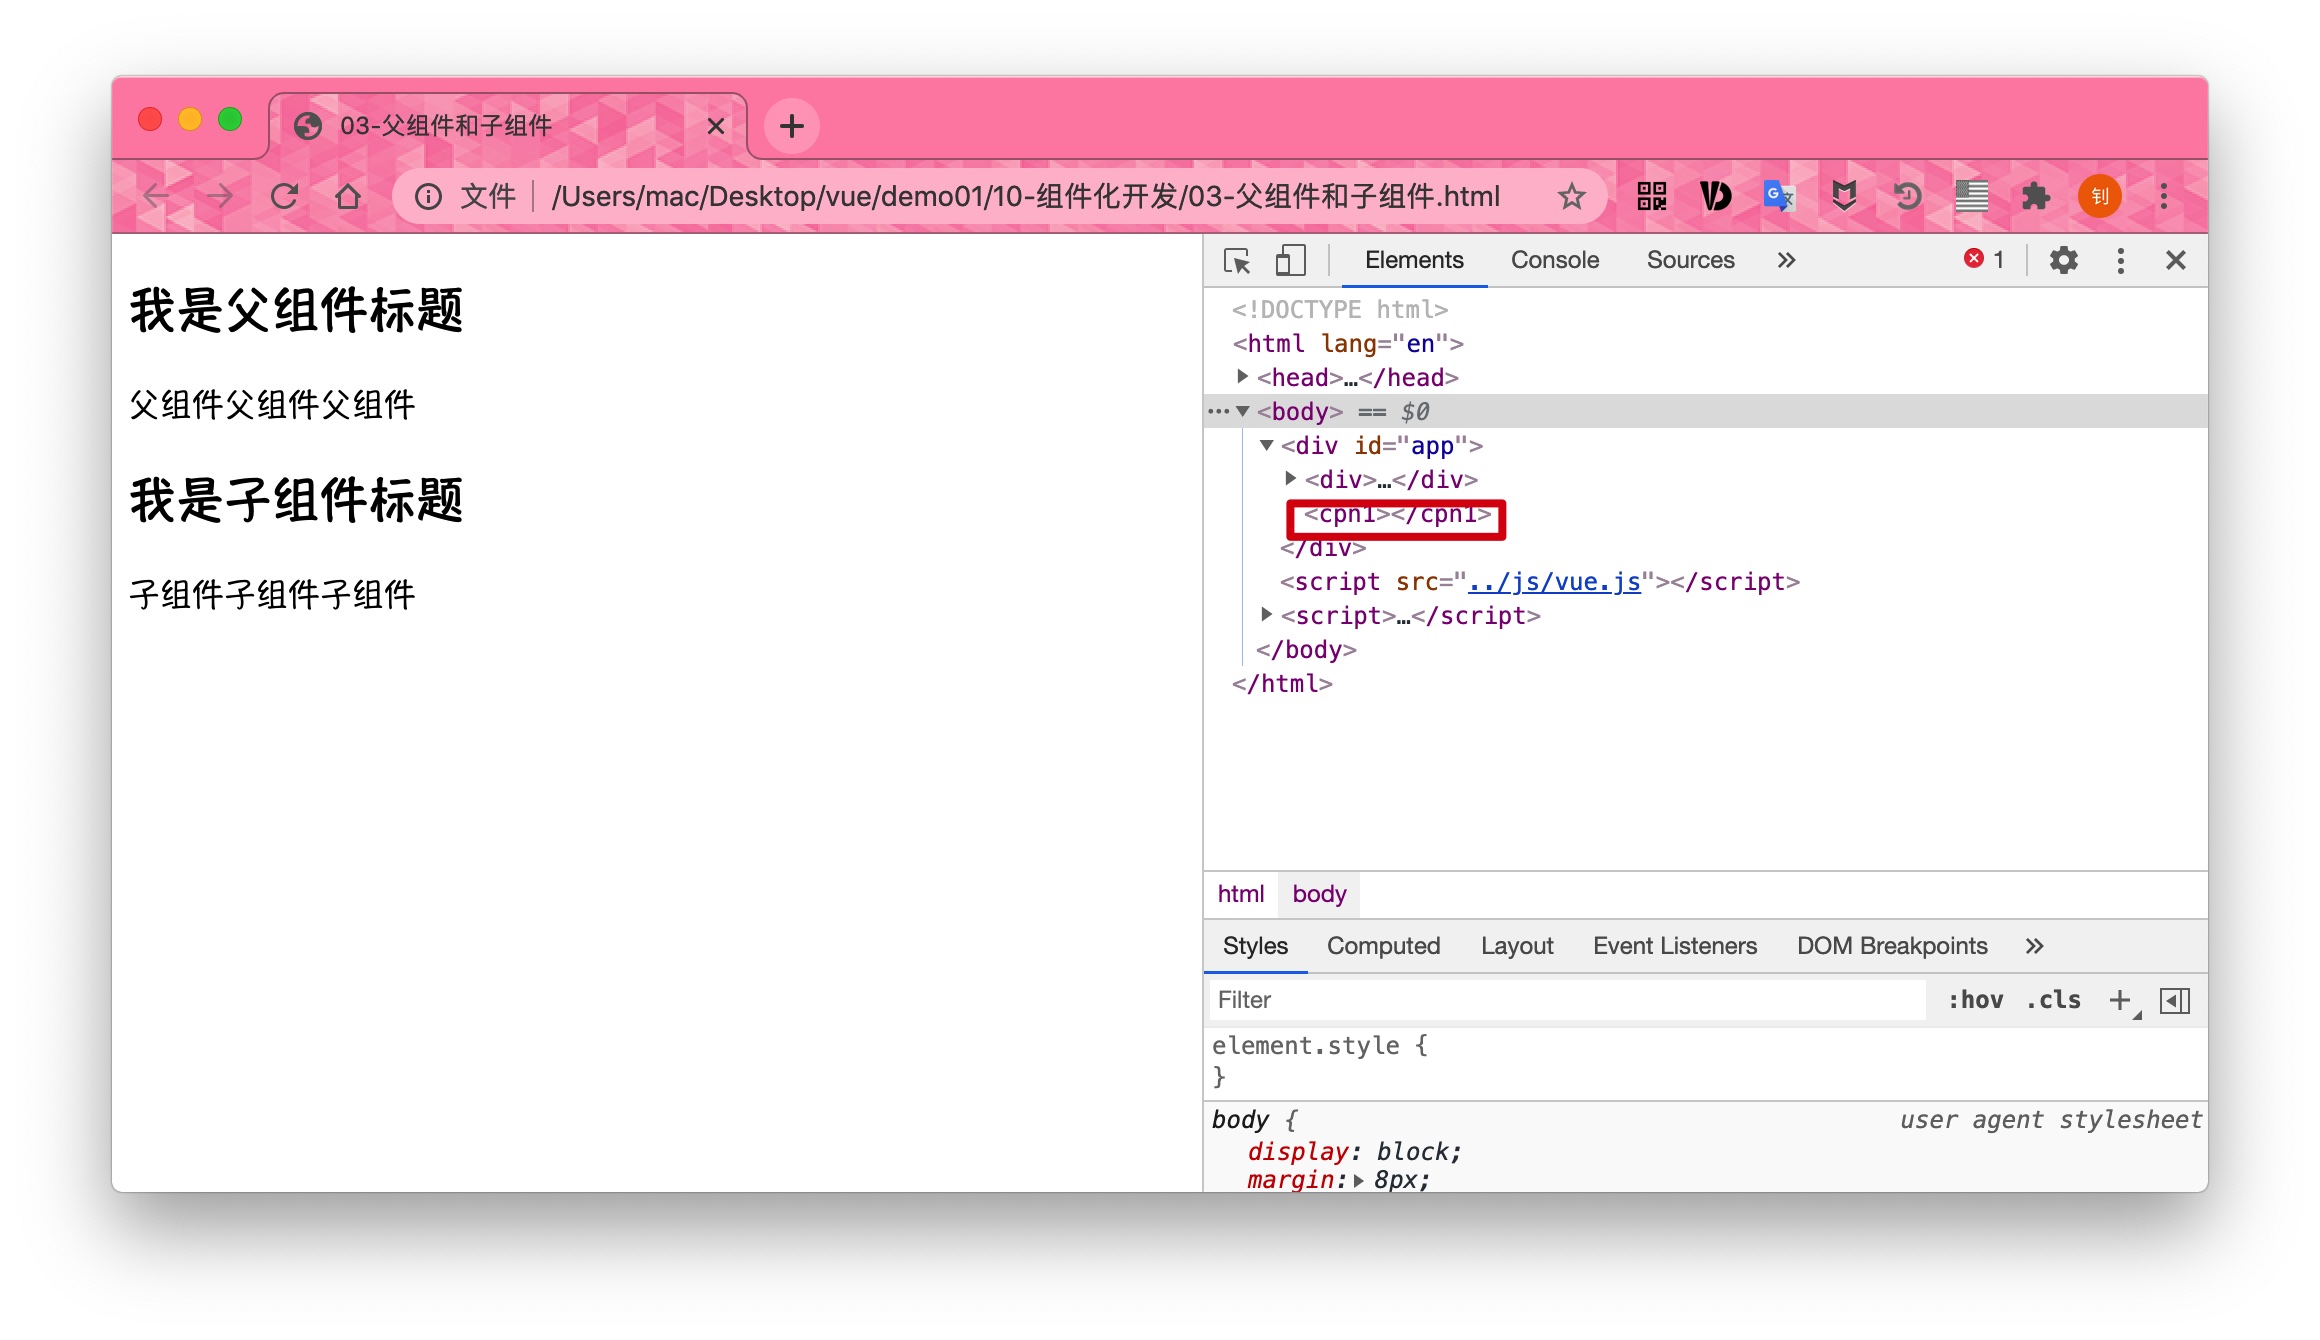Image resolution: width=2320 pixels, height=1340 pixels.
Task: Expand the collapsed div inside app
Action: [x=1290, y=479]
